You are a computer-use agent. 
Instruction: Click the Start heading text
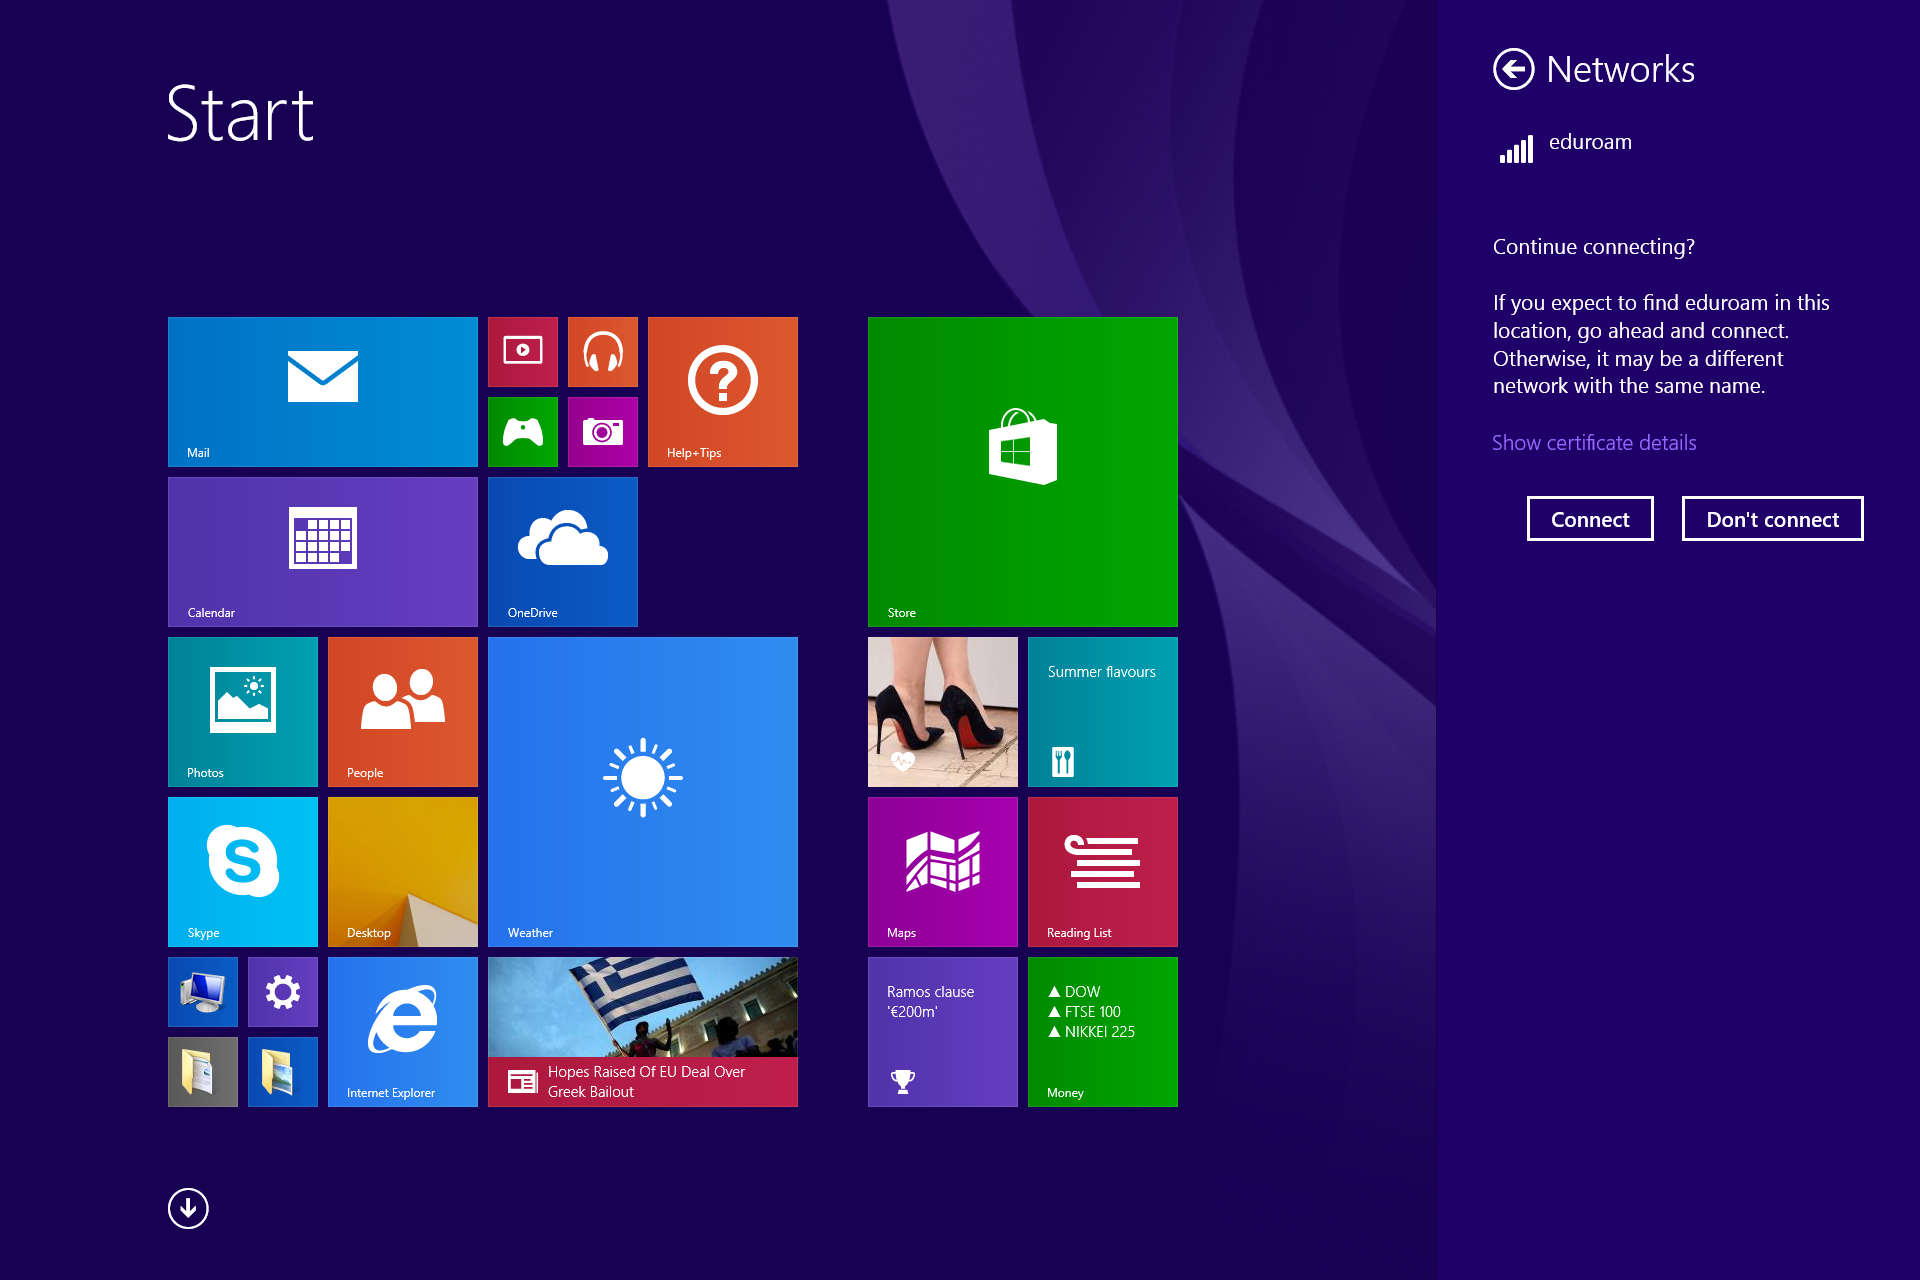click(x=240, y=114)
